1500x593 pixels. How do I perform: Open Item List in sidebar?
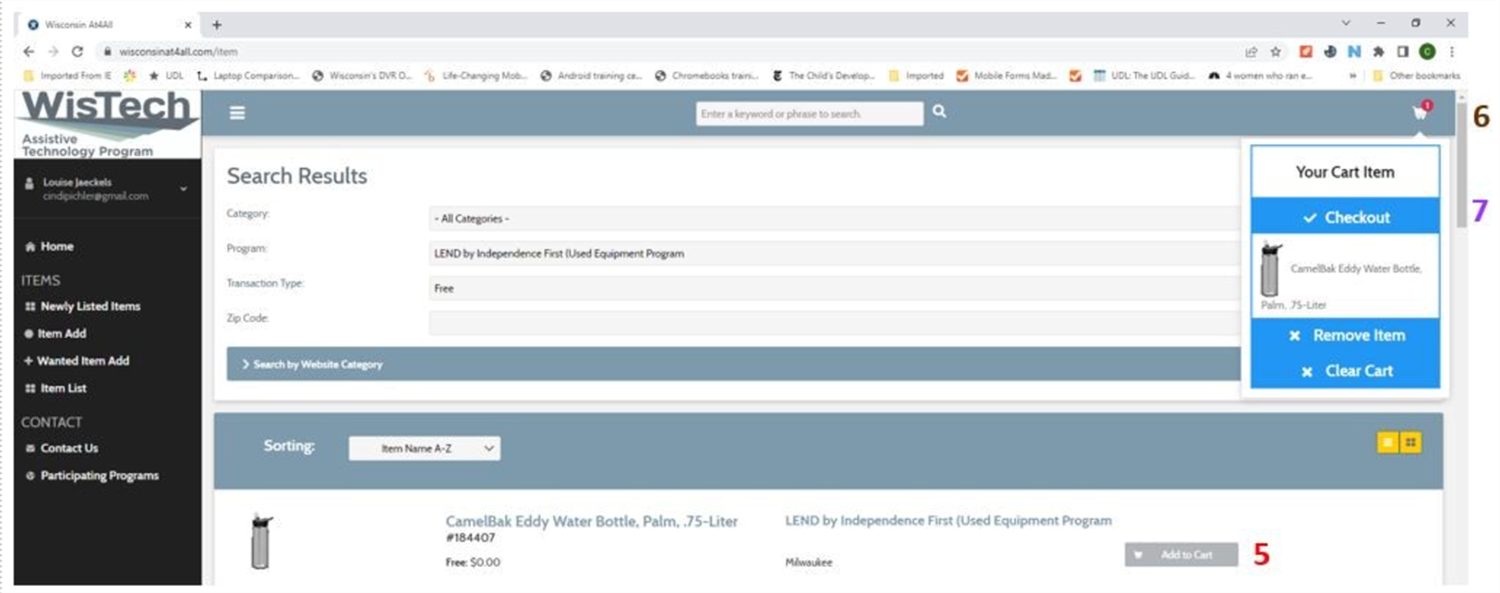(55, 388)
